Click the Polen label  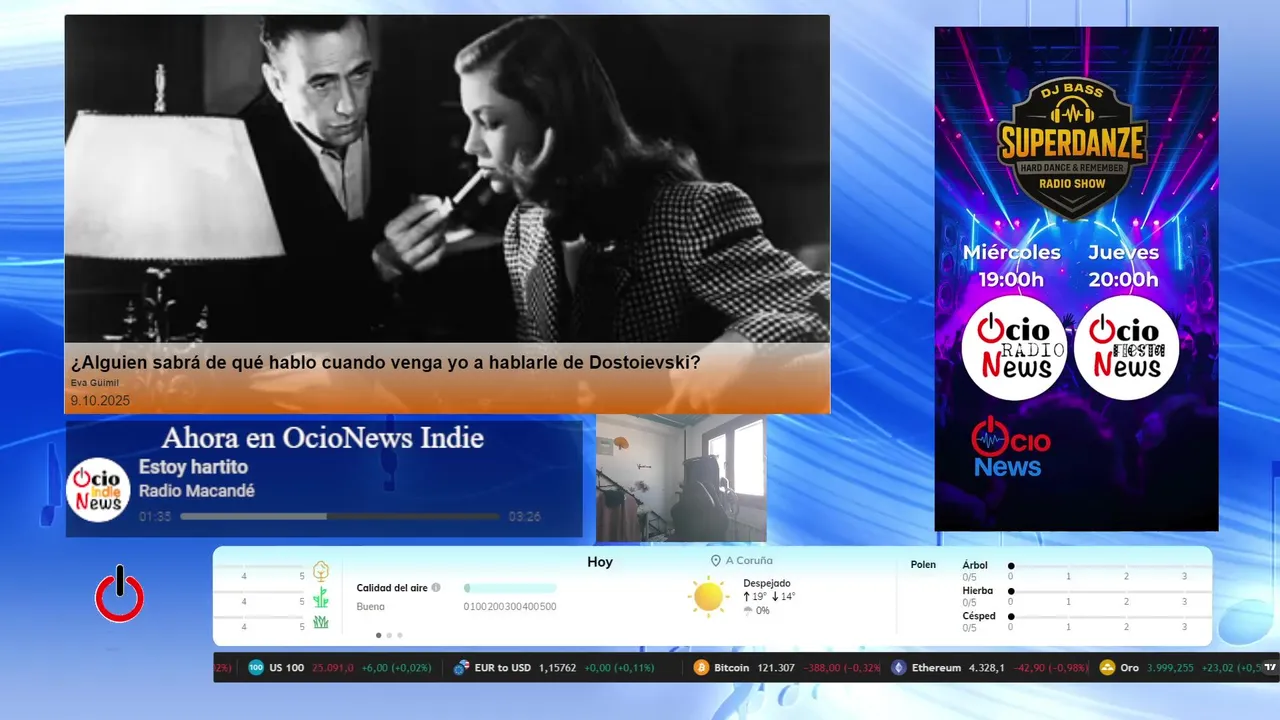point(923,565)
